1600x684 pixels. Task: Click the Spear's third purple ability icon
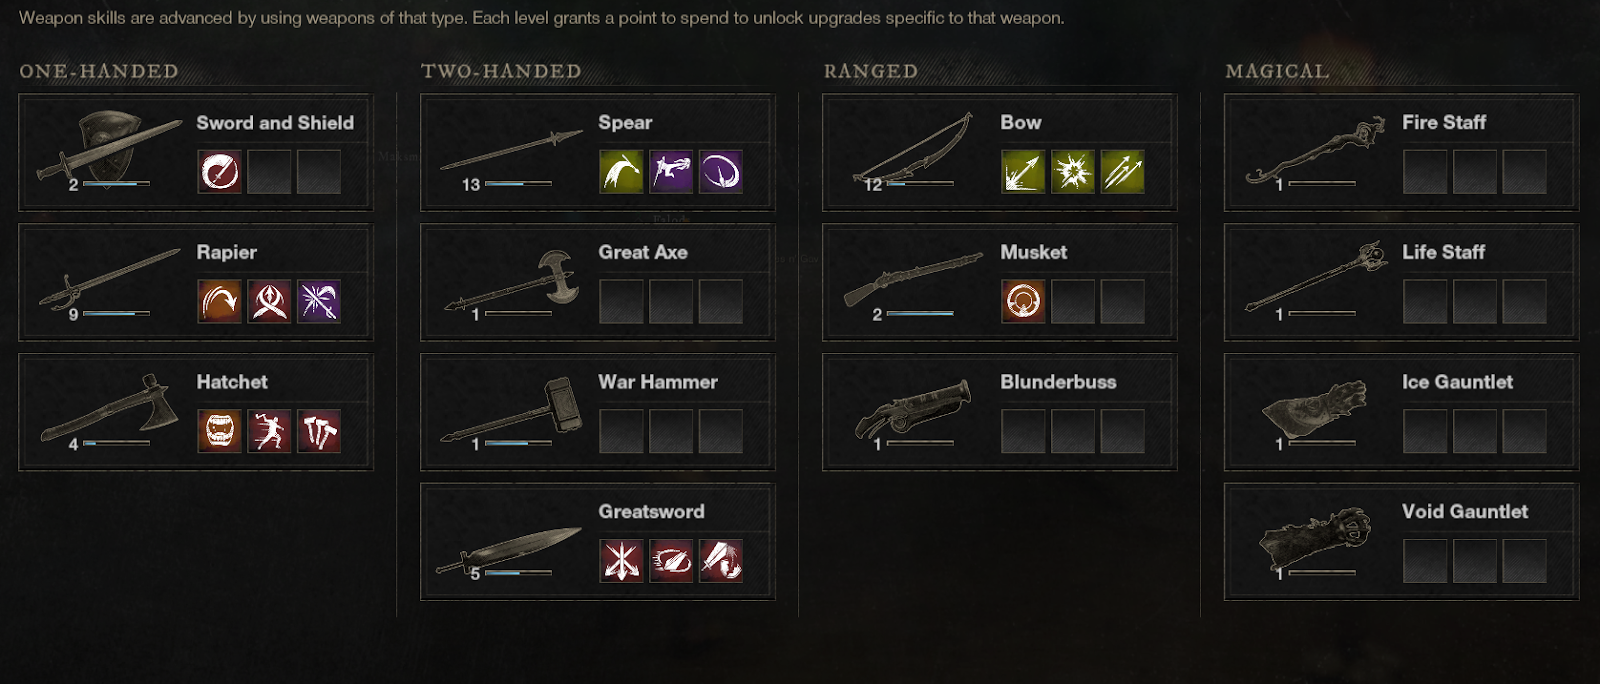click(721, 172)
